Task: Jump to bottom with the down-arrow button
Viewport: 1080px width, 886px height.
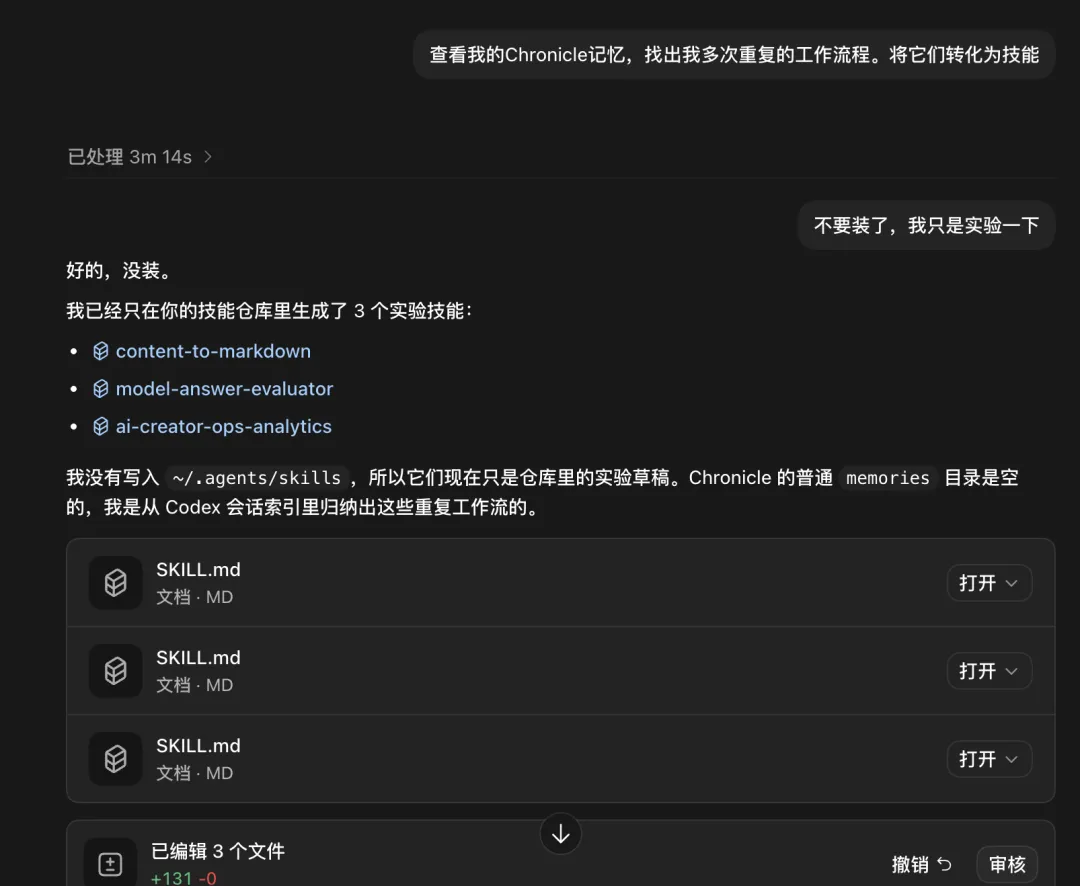Action: coord(561,834)
